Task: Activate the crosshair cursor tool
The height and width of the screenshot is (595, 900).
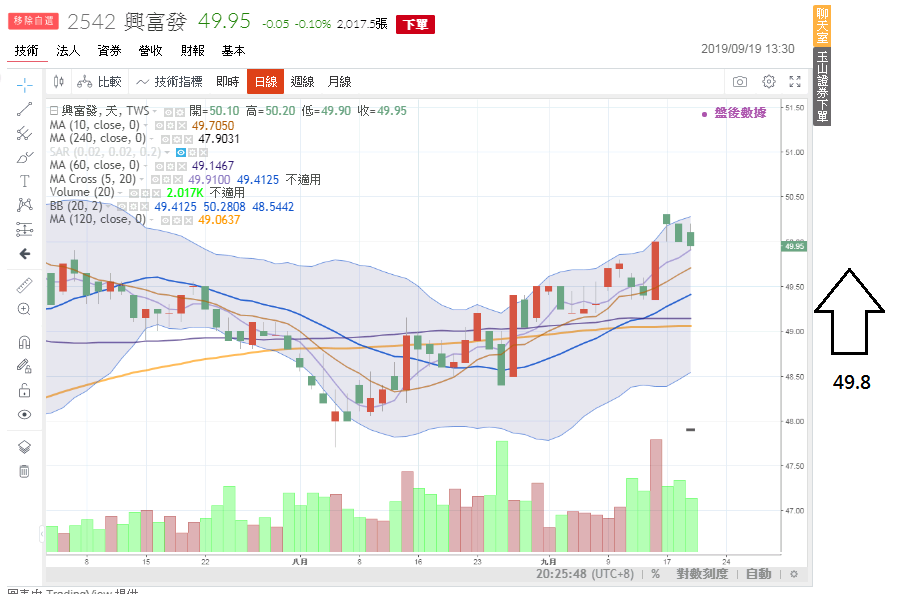Action: [24, 85]
